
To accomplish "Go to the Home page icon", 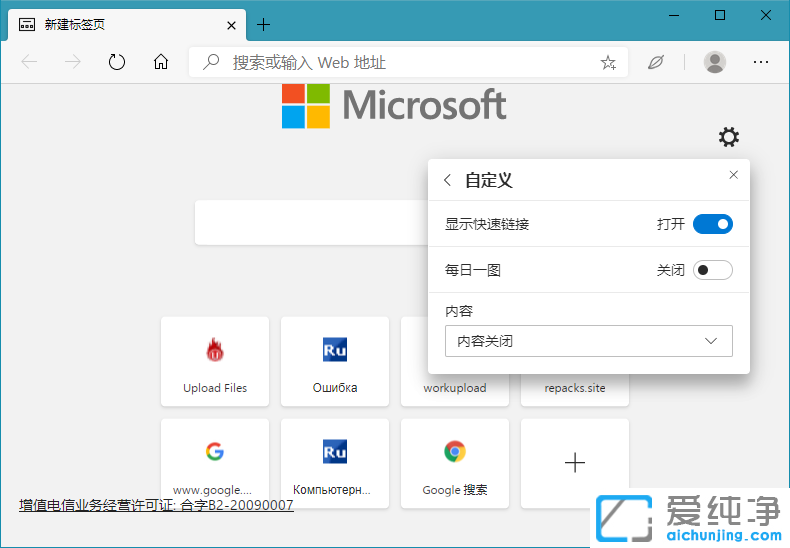I will pyautogui.click(x=161, y=62).
